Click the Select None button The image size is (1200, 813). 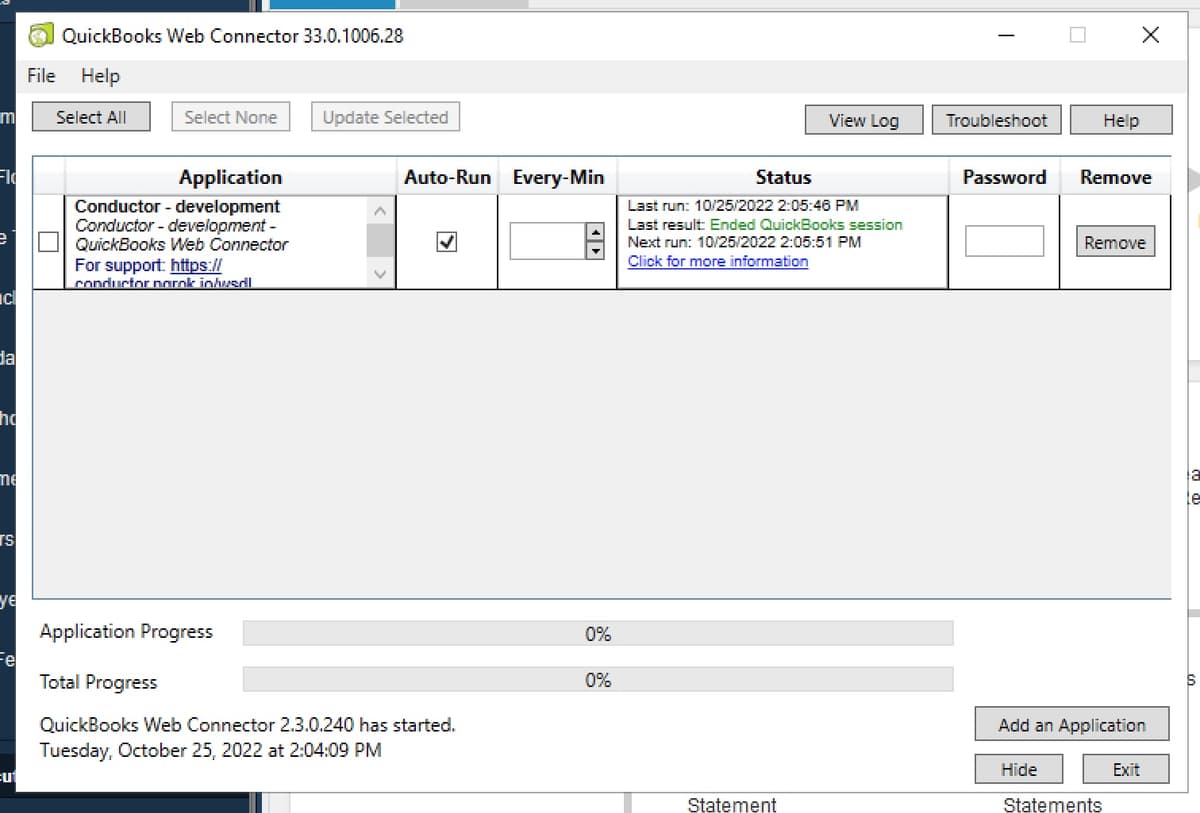230,116
